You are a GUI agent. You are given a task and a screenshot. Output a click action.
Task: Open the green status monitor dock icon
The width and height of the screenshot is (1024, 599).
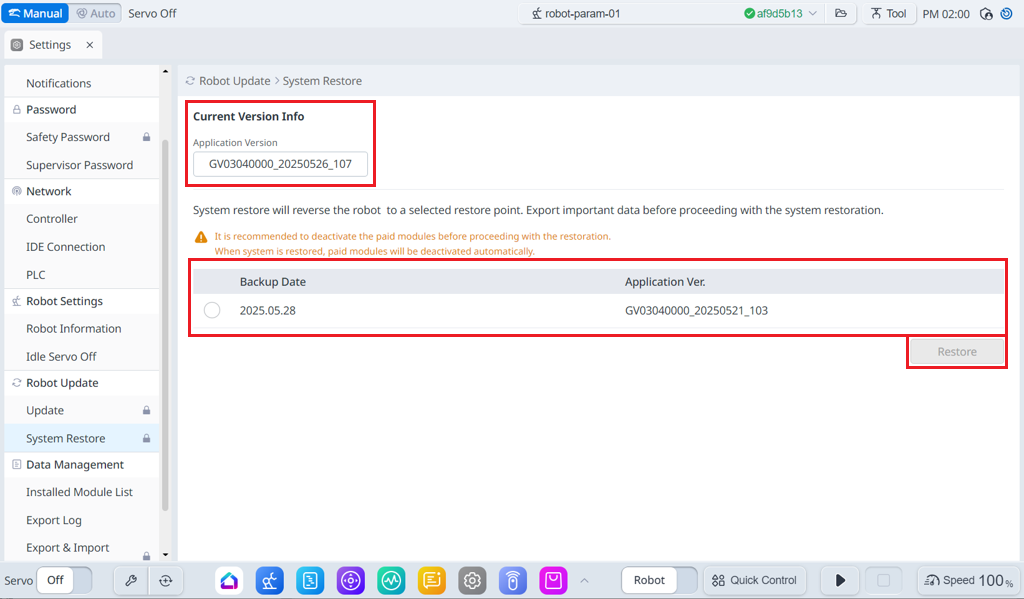pyautogui.click(x=391, y=580)
